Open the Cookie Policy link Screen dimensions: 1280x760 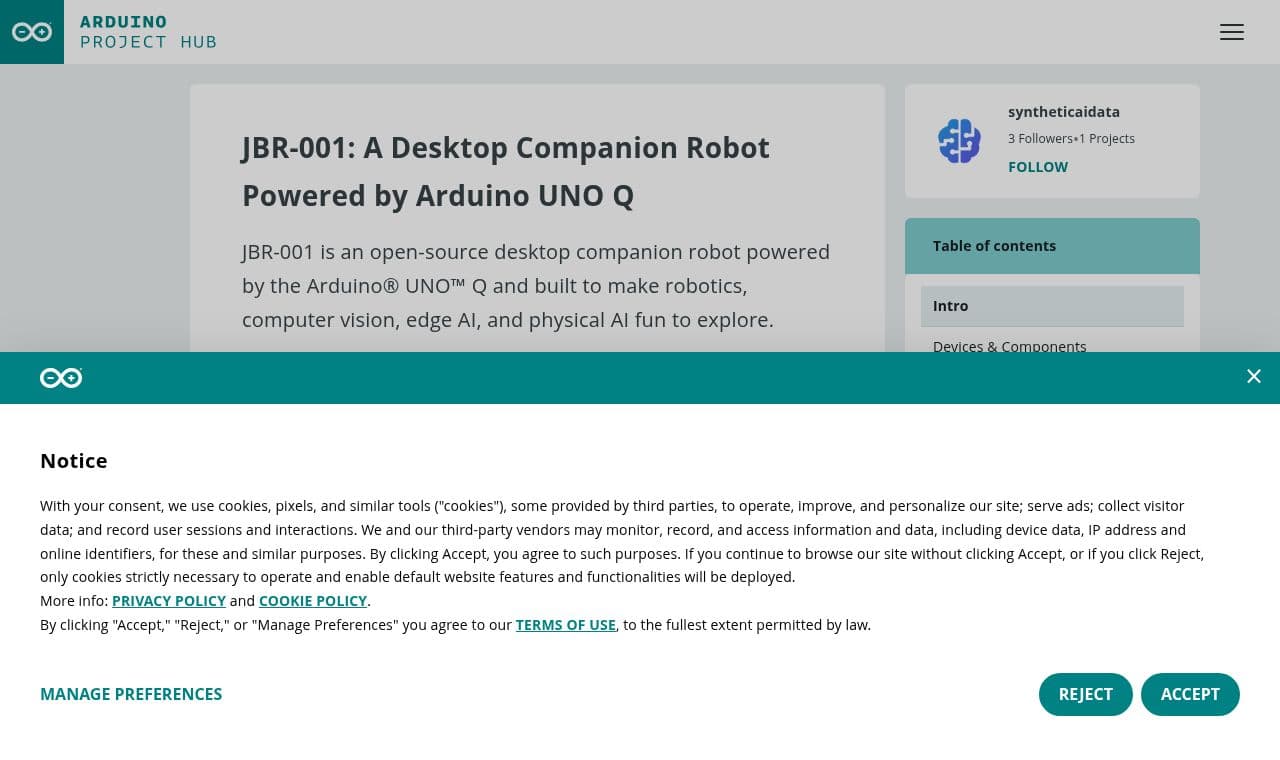tap(313, 601)
